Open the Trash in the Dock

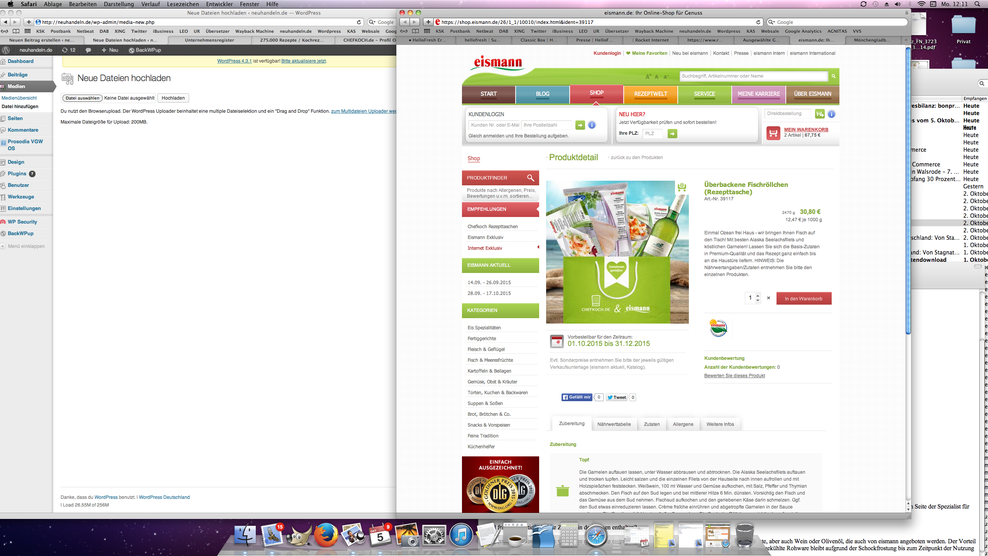(x=745, y=535)
